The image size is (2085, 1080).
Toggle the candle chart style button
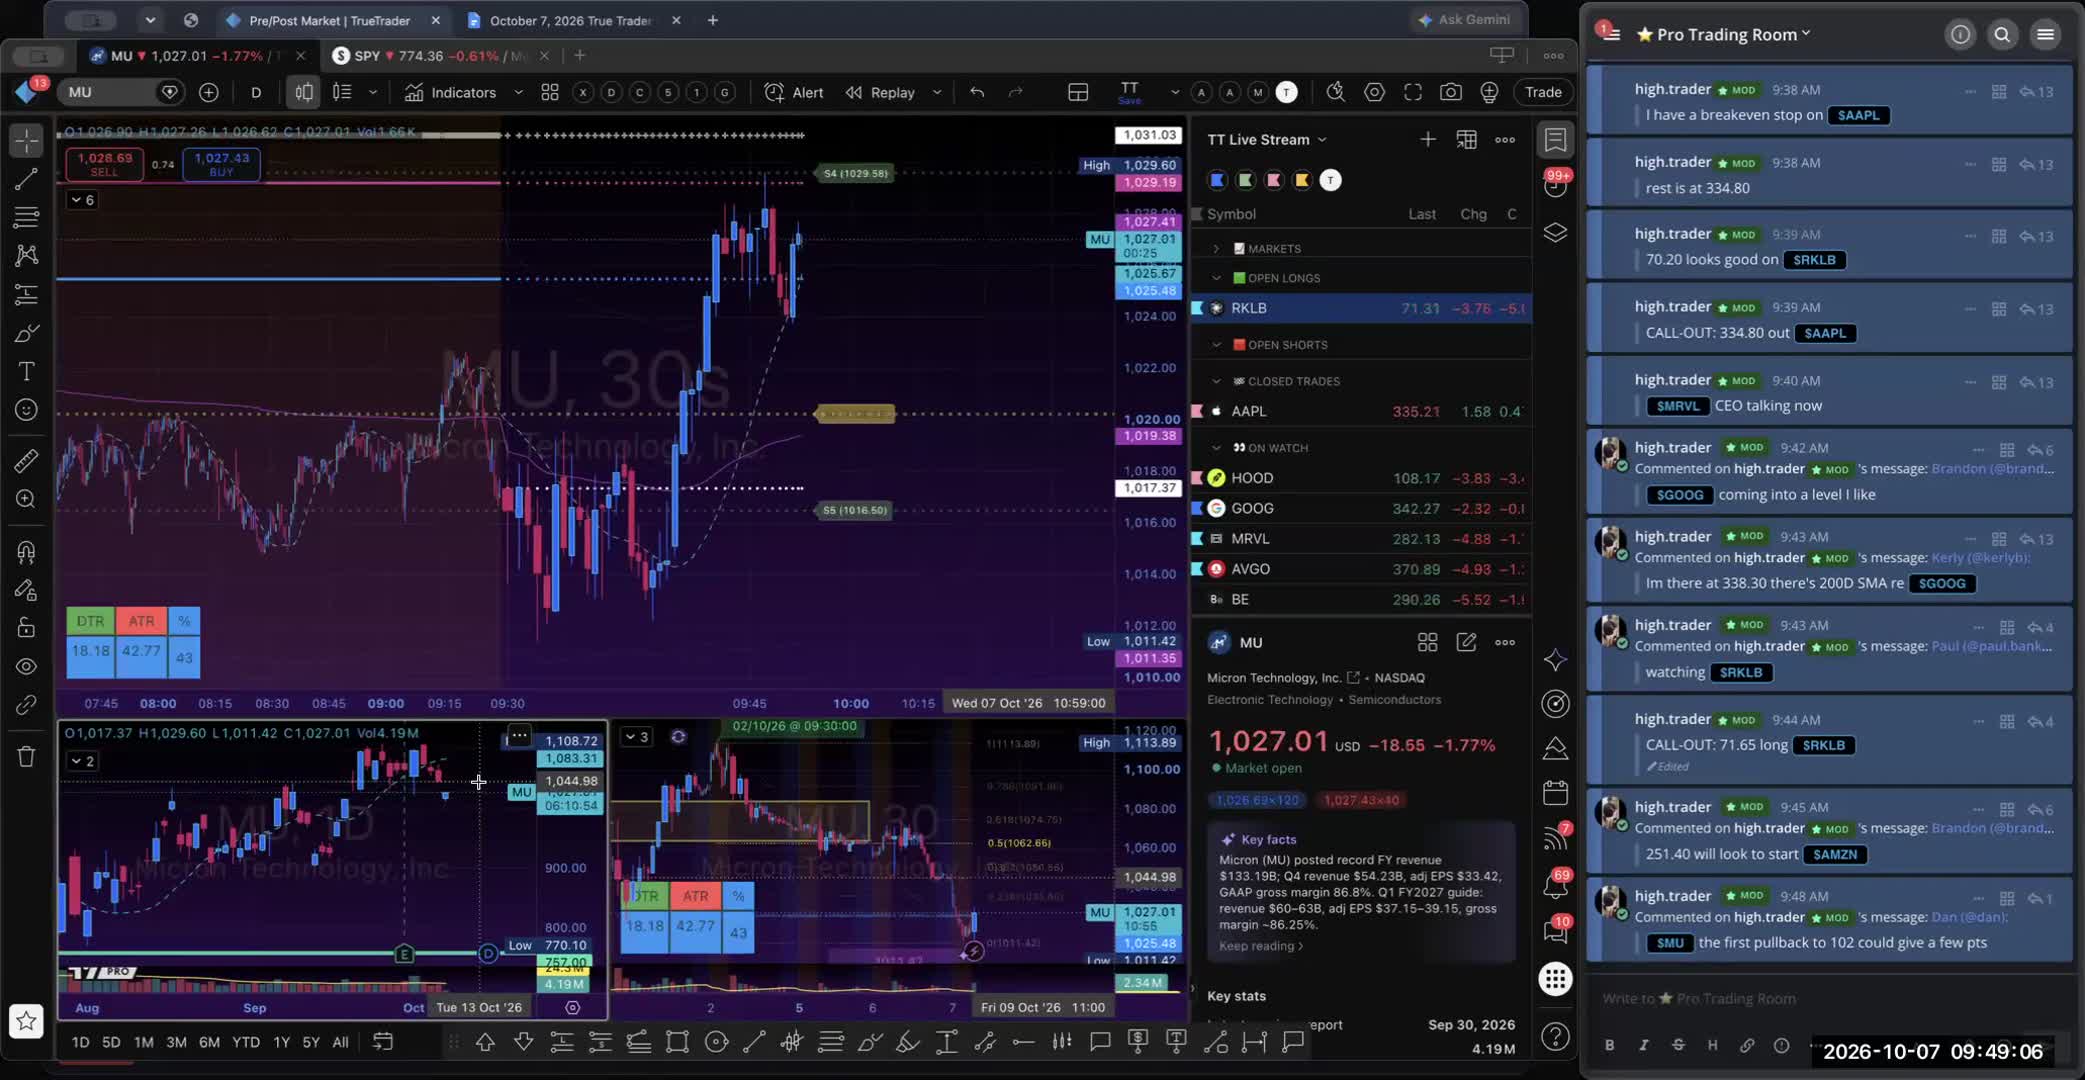304,92
